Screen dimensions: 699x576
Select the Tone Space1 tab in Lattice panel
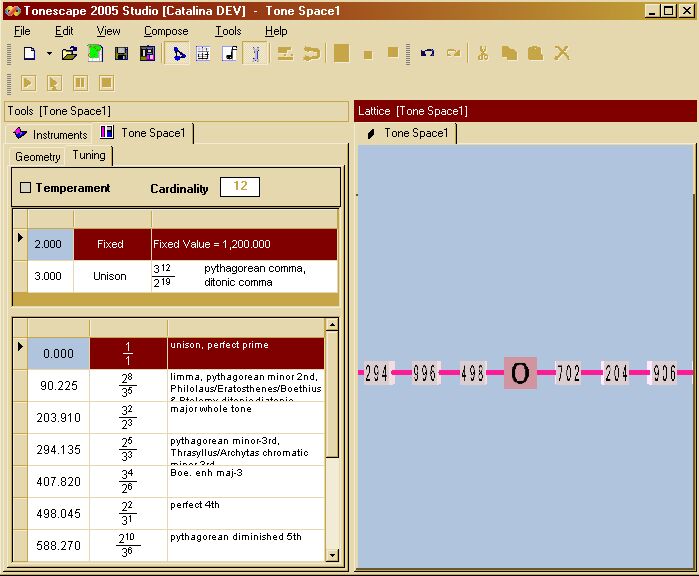[408, 133]
